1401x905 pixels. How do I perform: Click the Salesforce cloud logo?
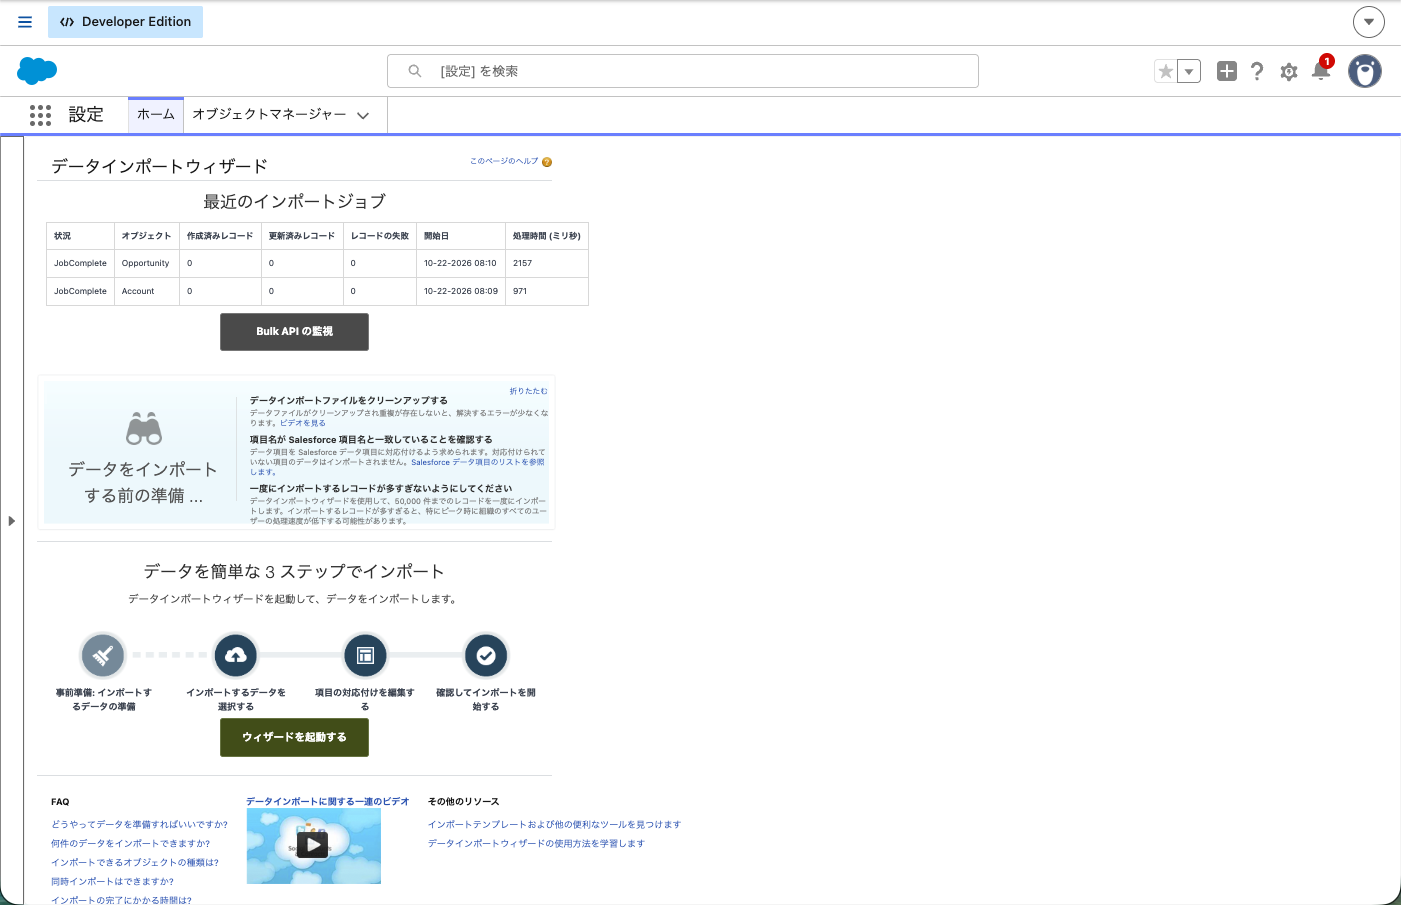click(37, 71)
